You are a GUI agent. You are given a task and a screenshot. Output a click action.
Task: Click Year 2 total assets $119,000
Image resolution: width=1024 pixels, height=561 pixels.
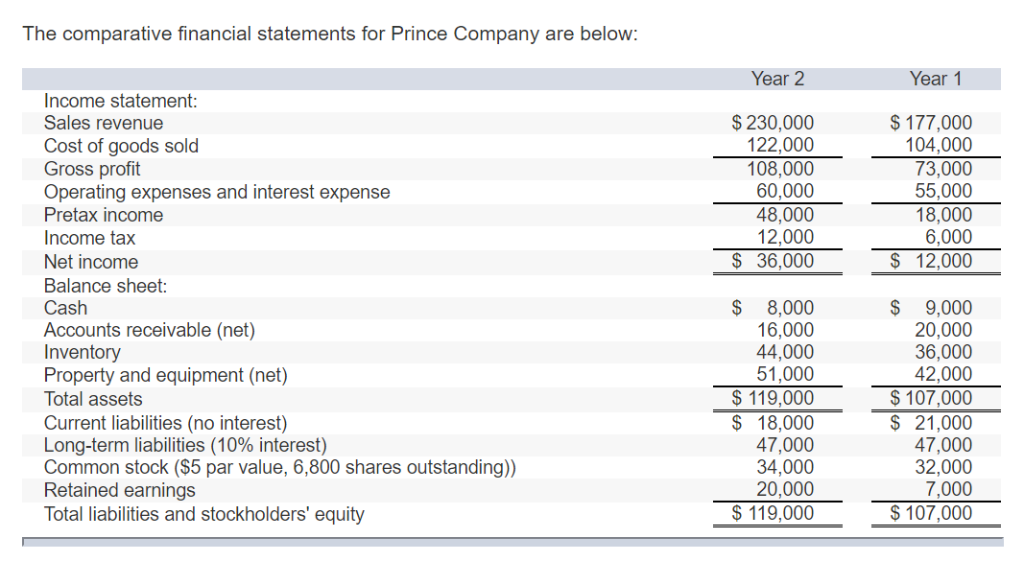pos(773,398)
